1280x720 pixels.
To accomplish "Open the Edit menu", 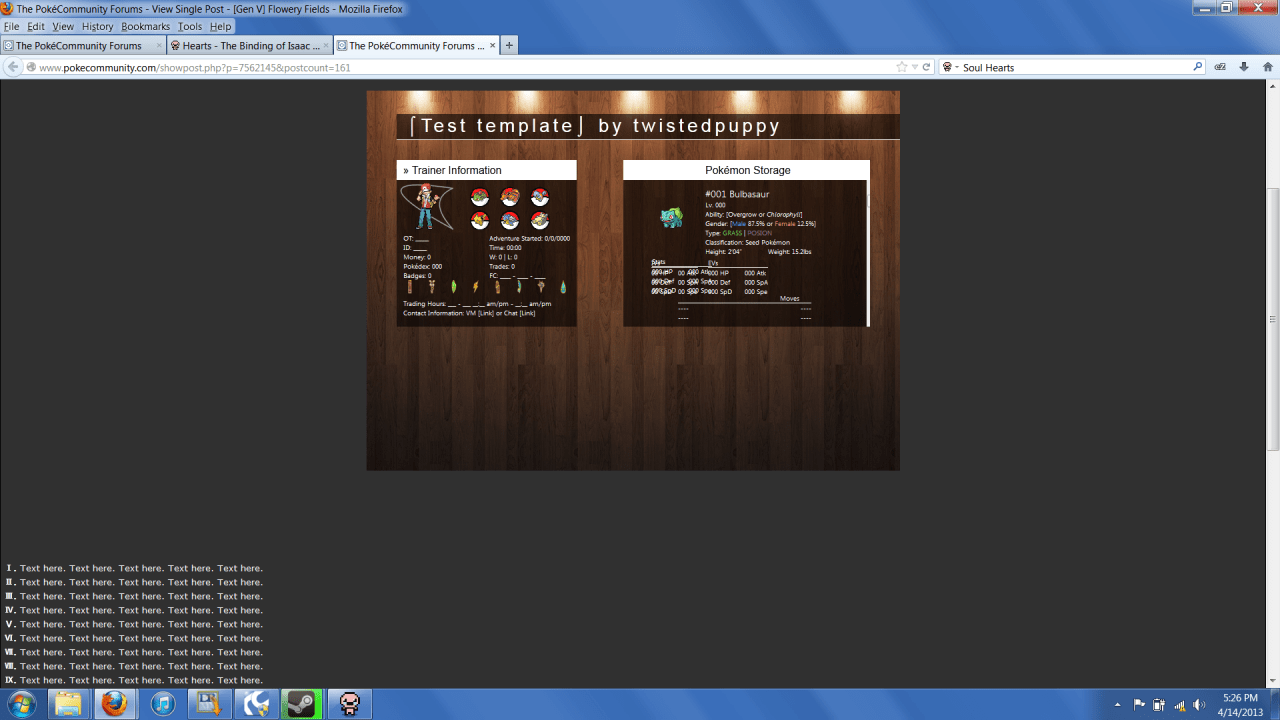I will point(36,27).
